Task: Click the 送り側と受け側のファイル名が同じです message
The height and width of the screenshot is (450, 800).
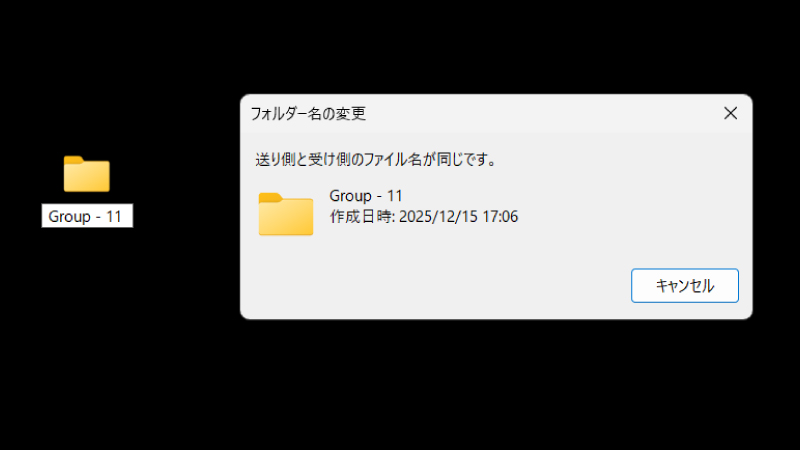Action: pyautogui.click(x=377, y=160)
